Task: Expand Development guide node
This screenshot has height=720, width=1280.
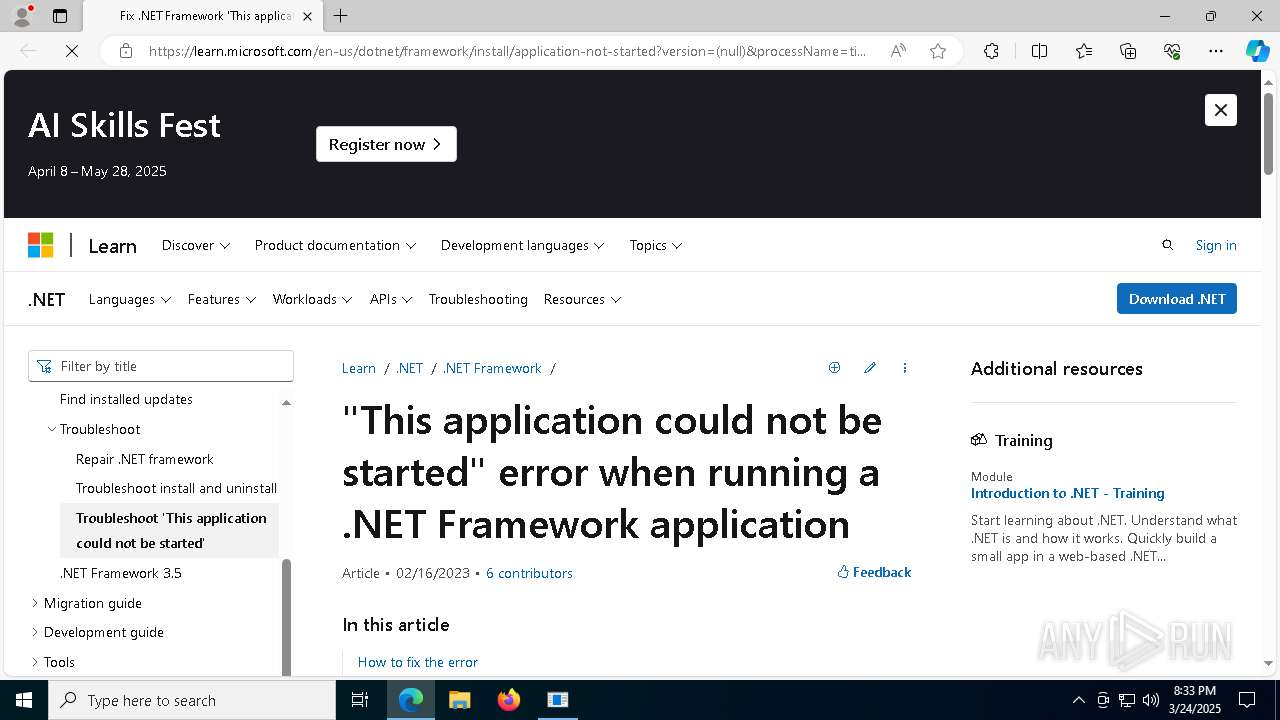Action: [35, 632]
